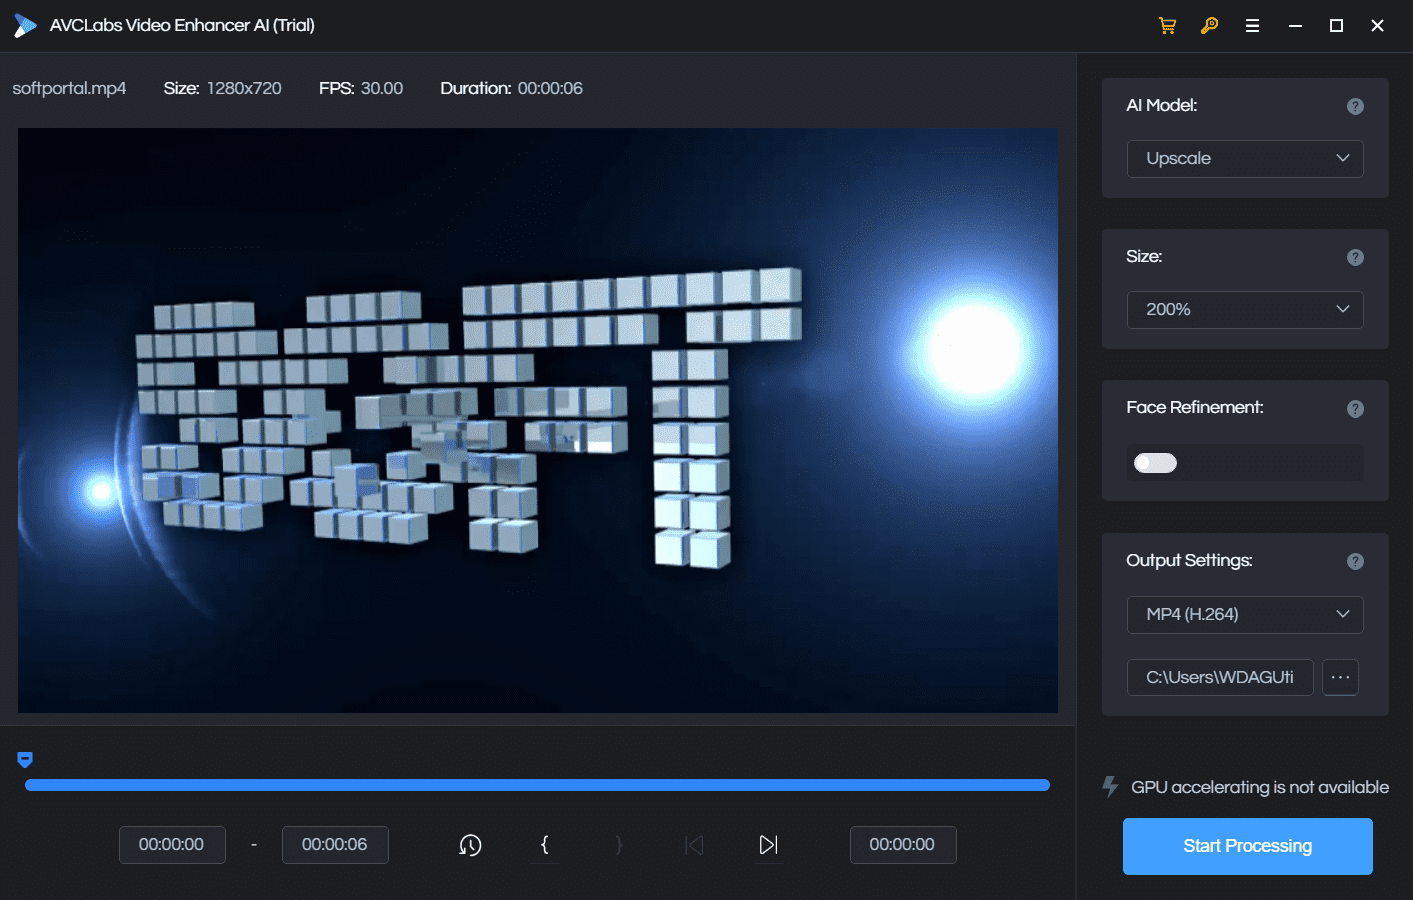Toggle the Face Refinement switch
Screen dimensions: 1413x900
point(1155,463)
